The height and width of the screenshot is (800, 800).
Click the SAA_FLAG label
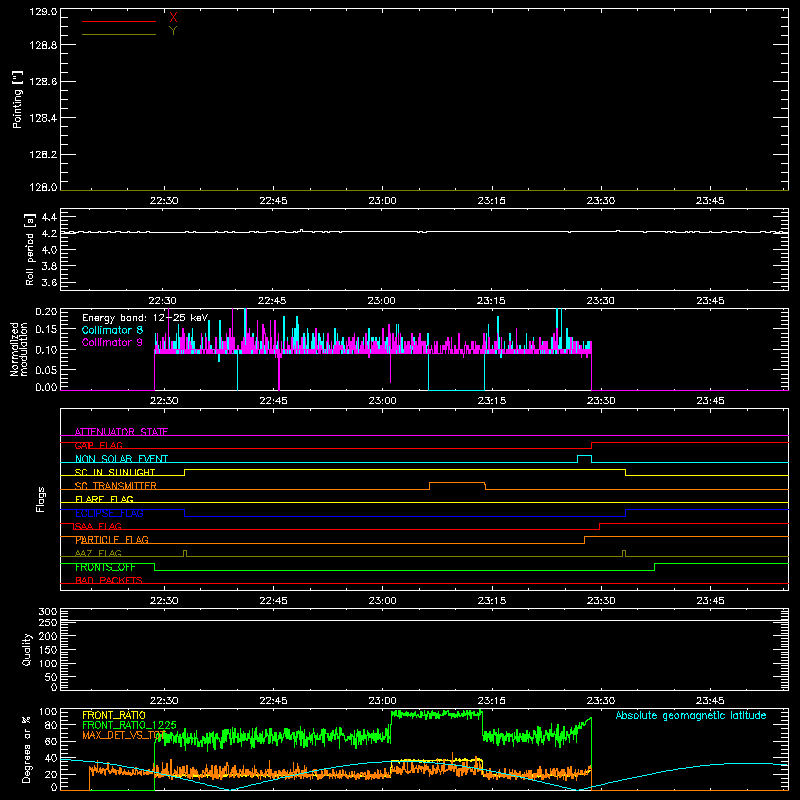(98, 527)
